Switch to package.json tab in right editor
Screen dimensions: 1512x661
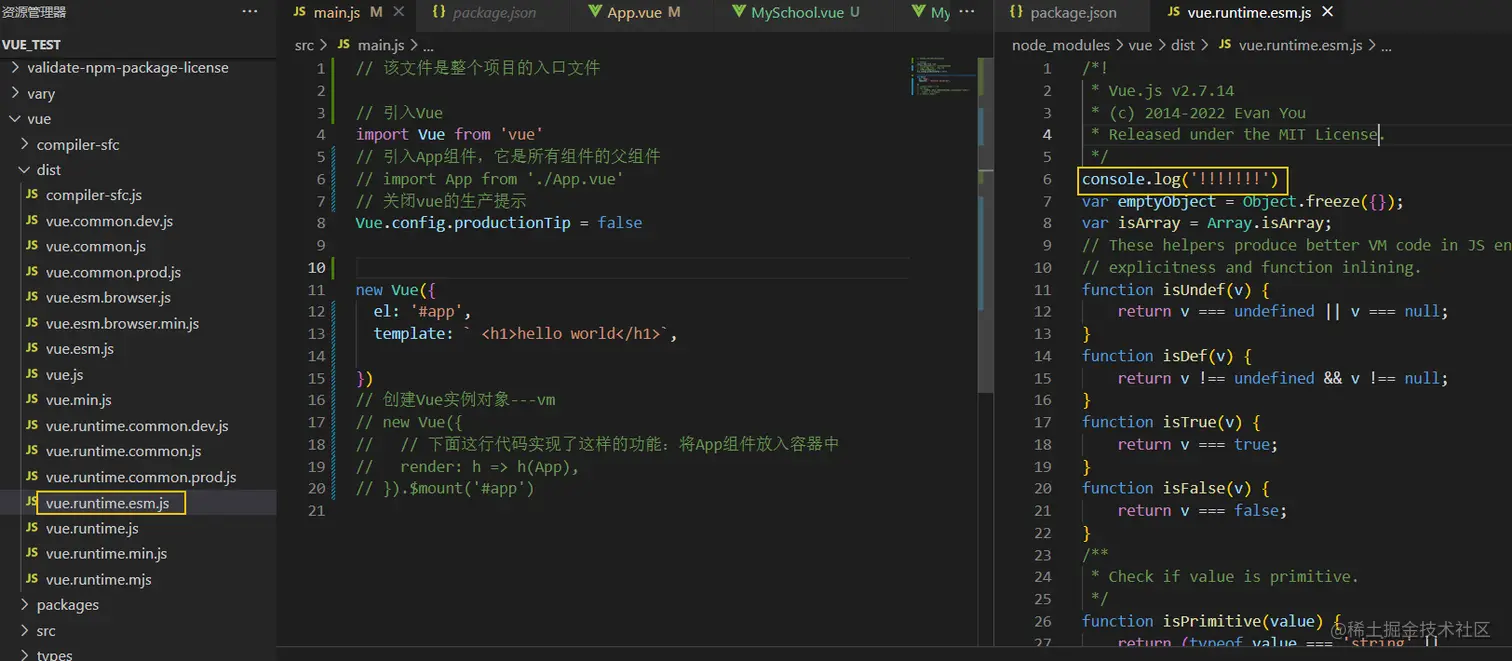[1074, 12]
